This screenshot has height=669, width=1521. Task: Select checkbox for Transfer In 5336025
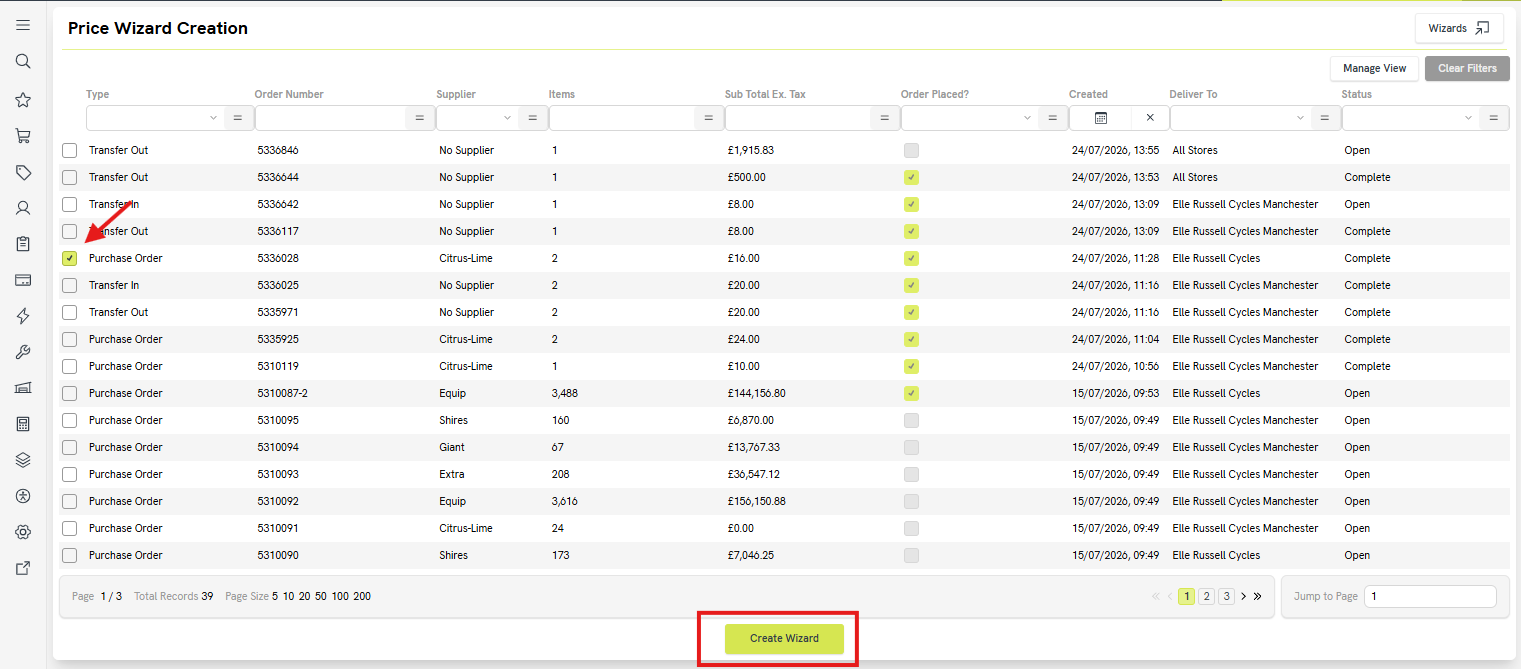[69, 285]
